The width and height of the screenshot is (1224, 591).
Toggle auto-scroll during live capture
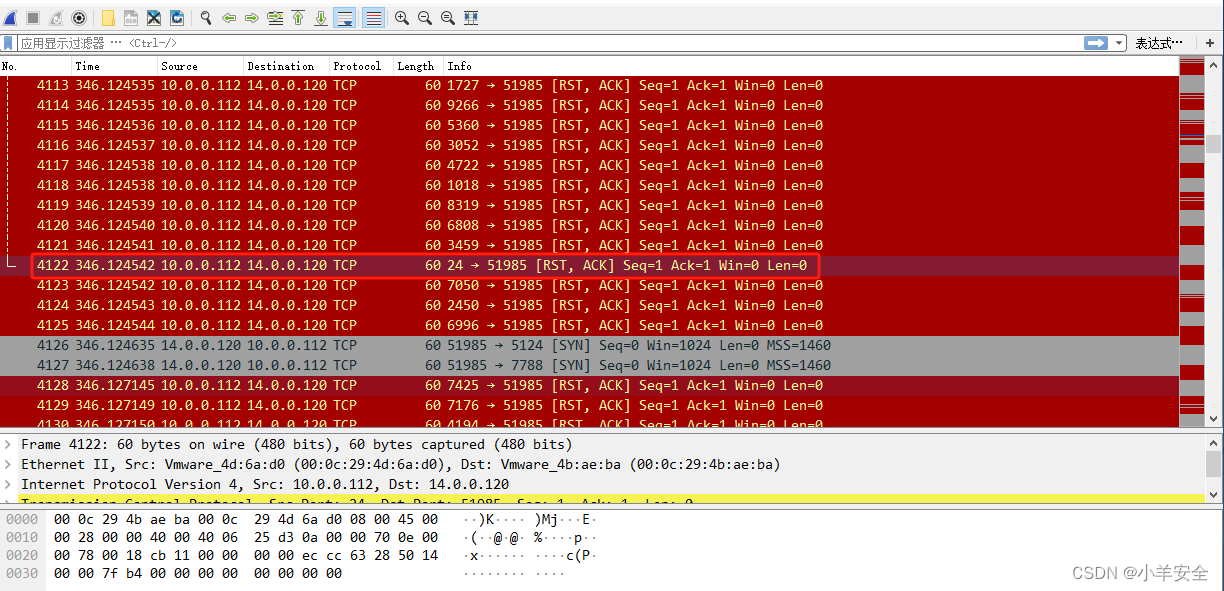343,16
